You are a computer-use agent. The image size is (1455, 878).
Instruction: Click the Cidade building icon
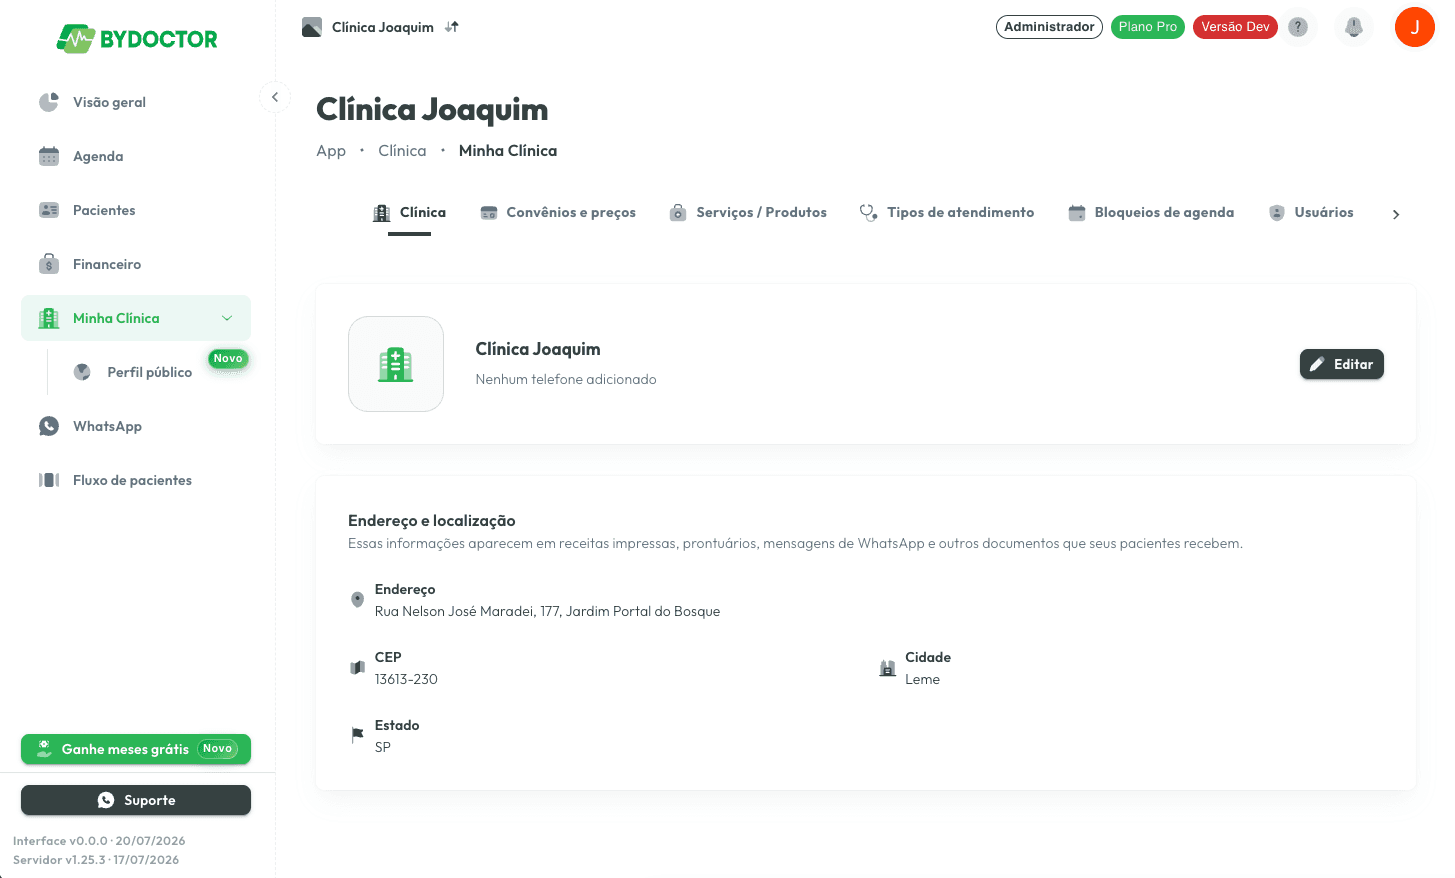point(887,668)
